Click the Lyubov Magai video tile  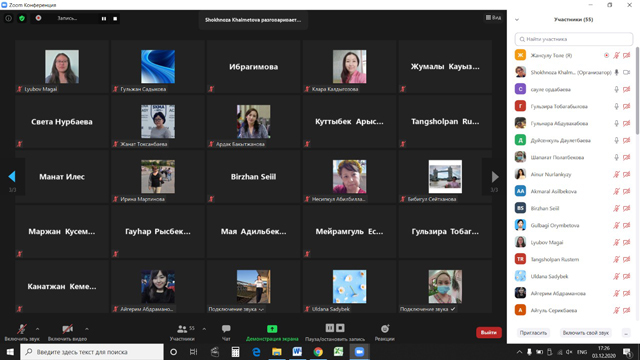click(x=62, y=67)
